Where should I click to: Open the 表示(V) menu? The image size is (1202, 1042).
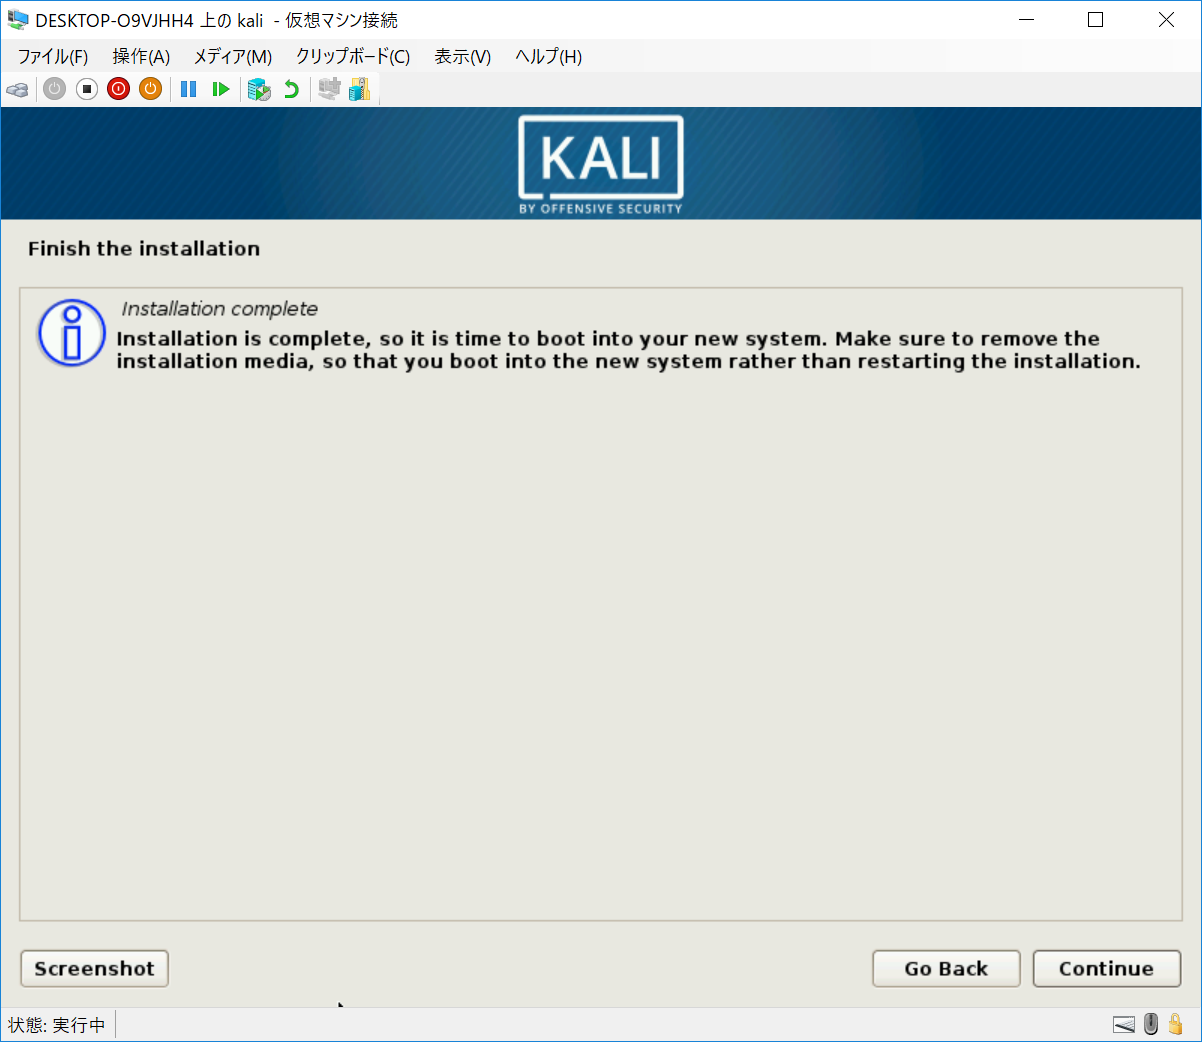coord(462,57)
